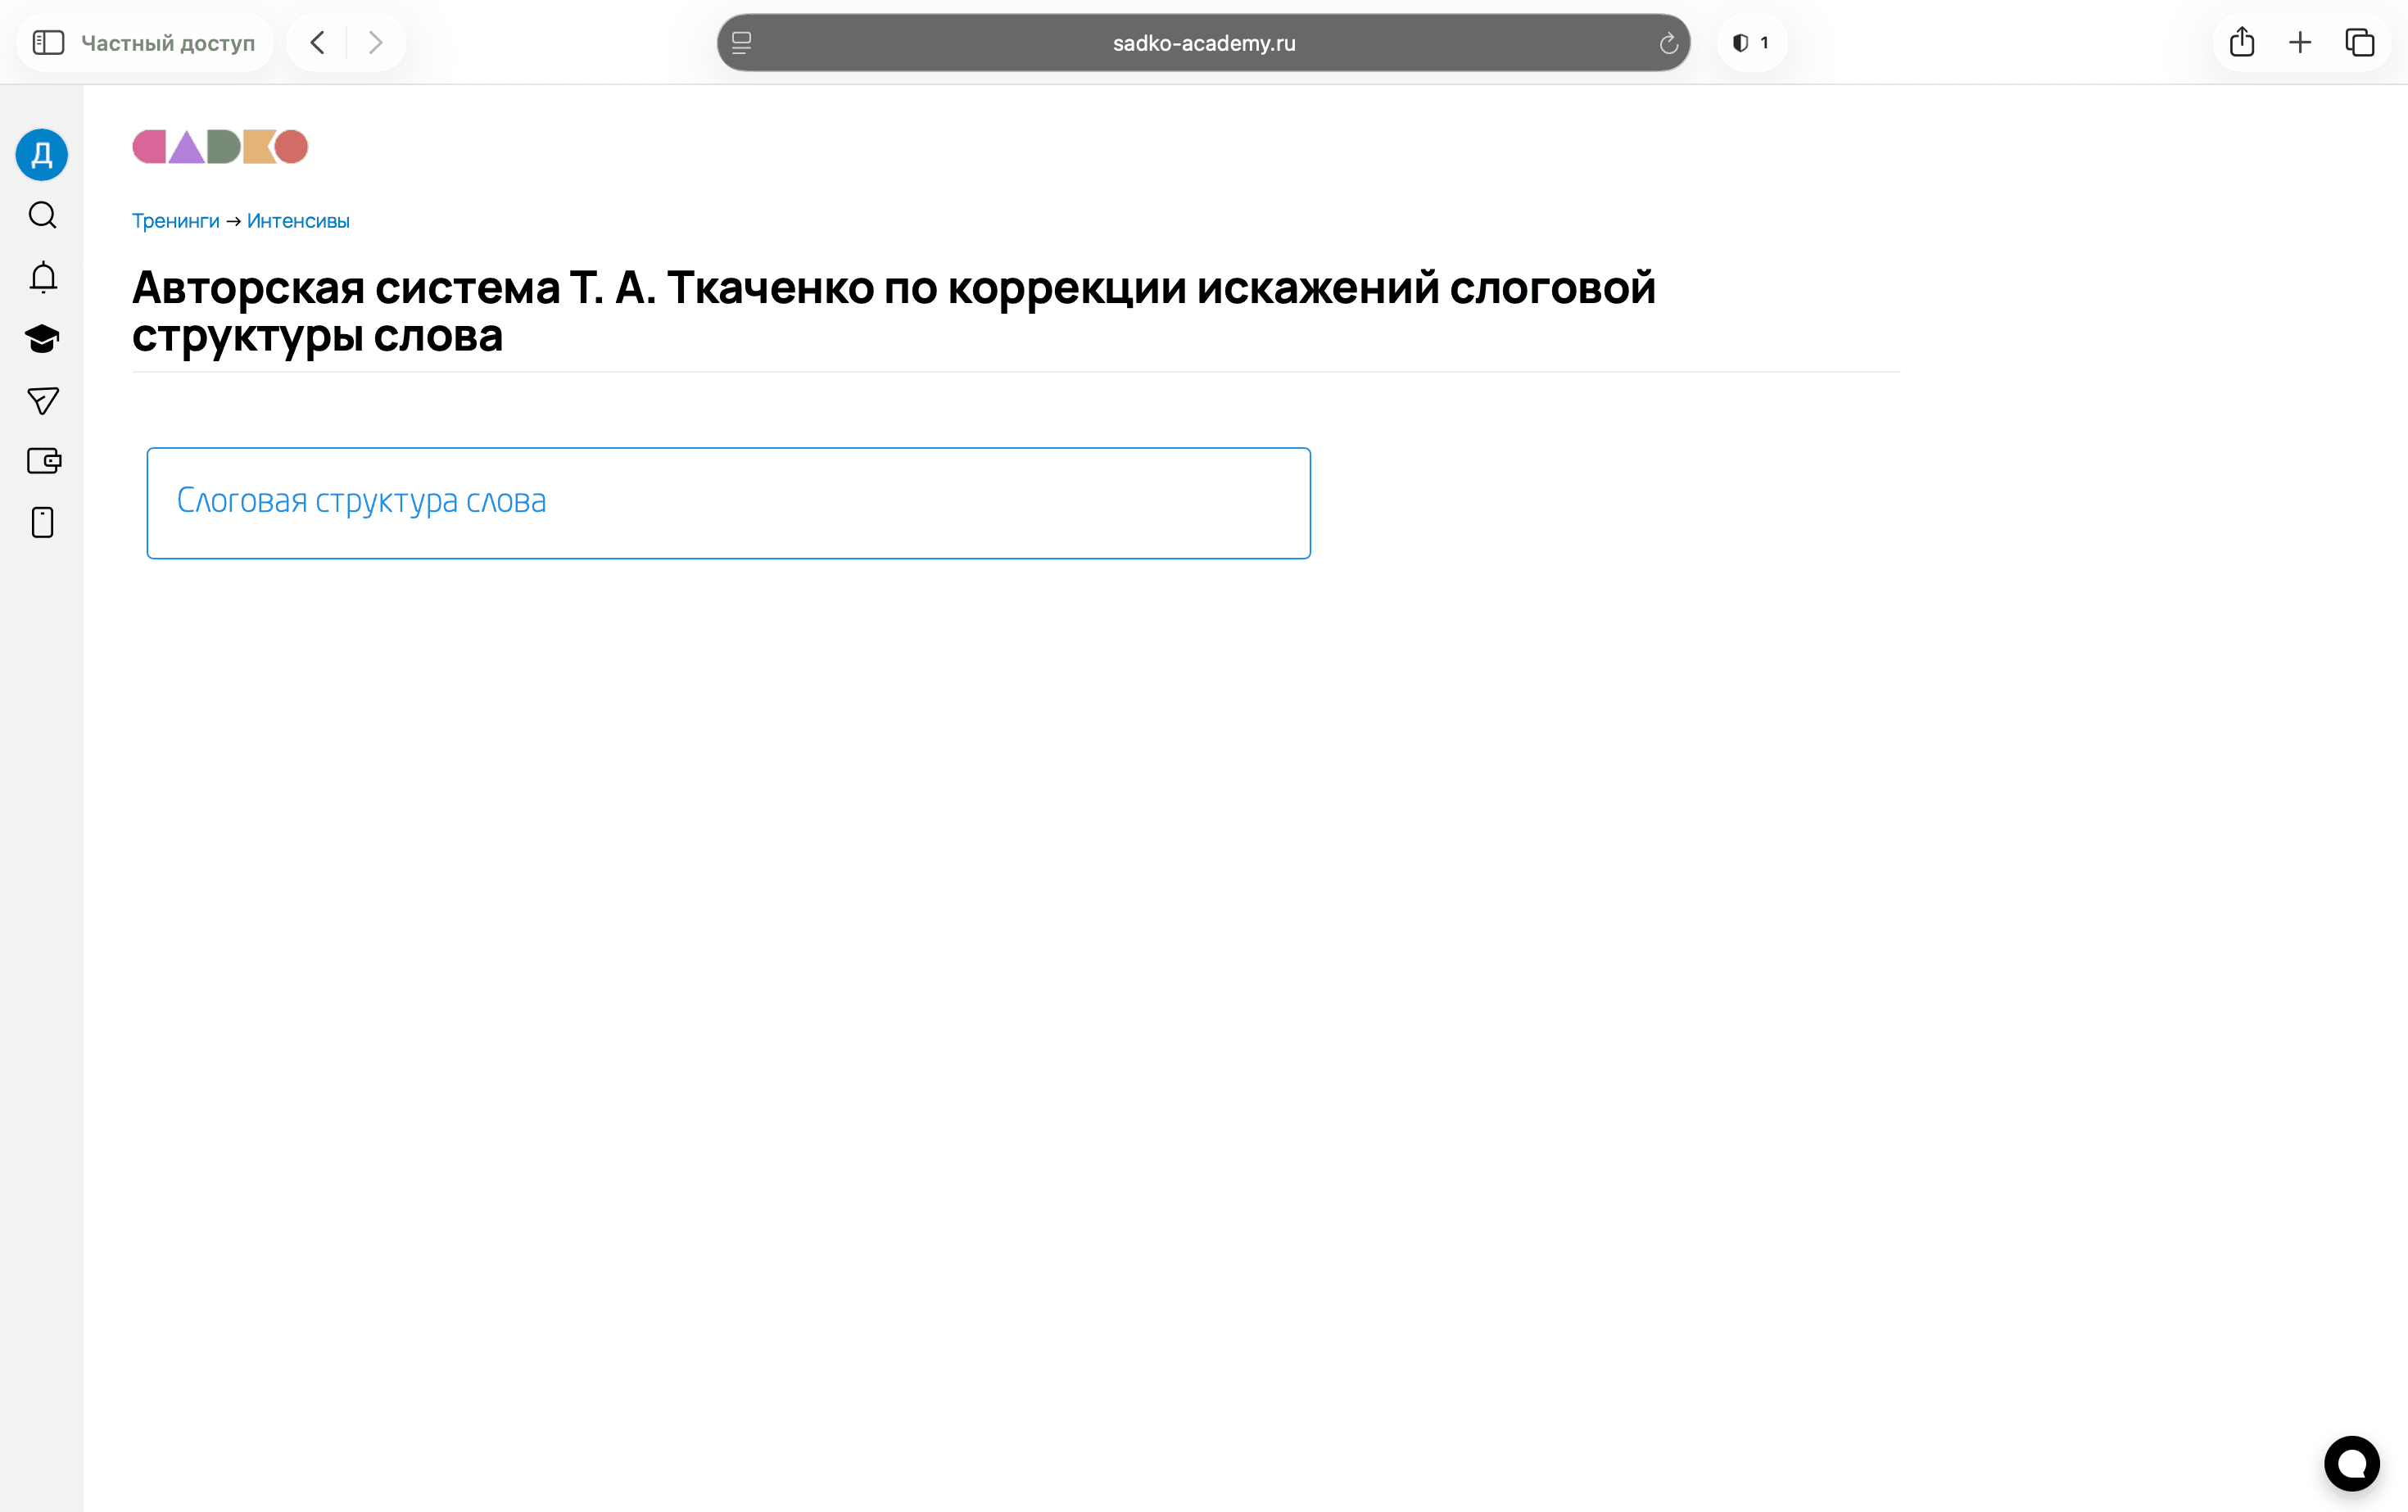Image resolution: width=2408 pixels, height=1512 pixels.
Task: Open the chat bubble in the bottom corner
Action: 2352,1463
